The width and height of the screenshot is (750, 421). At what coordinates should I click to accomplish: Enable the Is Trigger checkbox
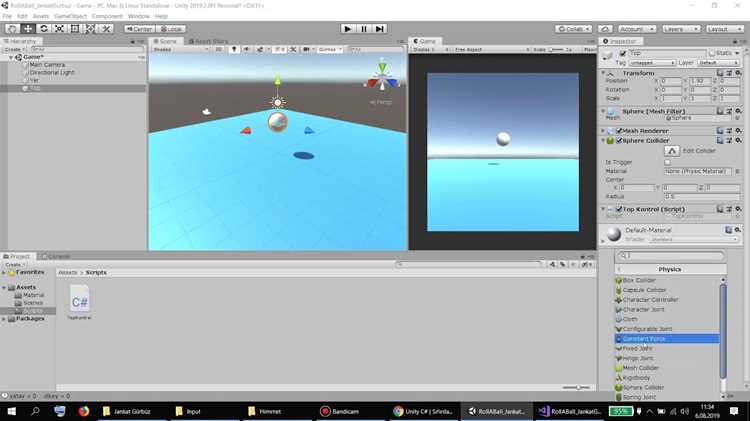(667, 162)
